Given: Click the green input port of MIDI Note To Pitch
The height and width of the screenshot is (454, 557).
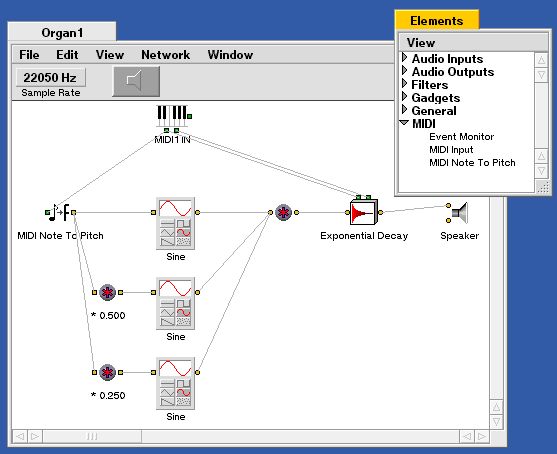Looking at the screenshot, I should pyautogui.click(x=48, y=212).
